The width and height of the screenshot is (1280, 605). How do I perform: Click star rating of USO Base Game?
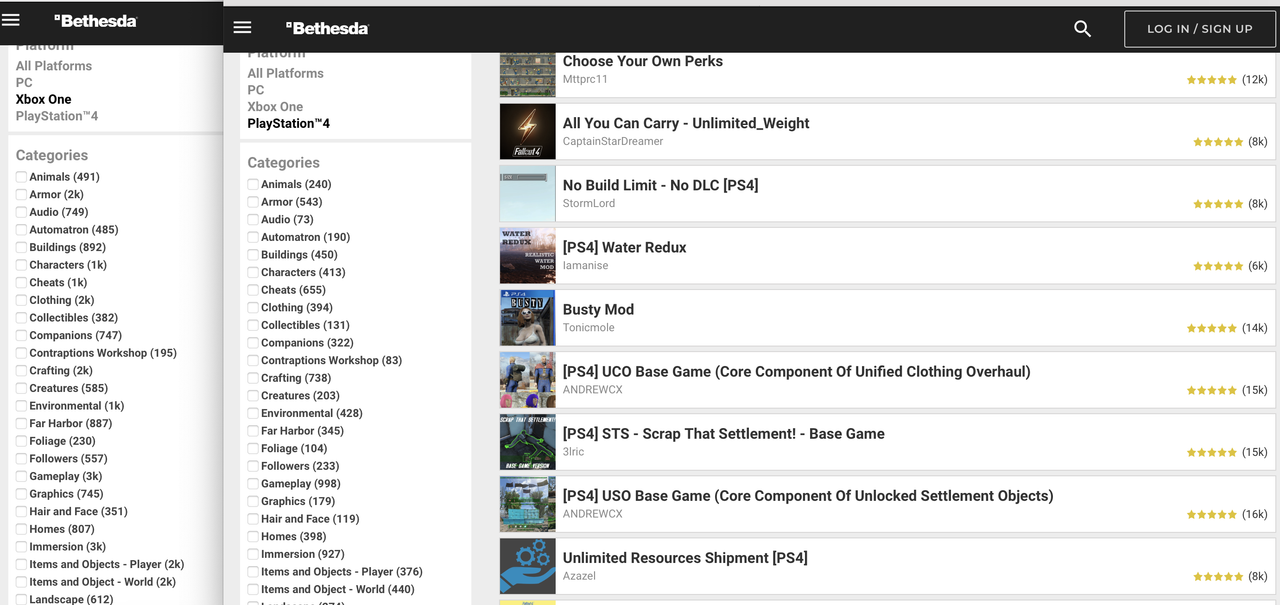click(1212, 514)
